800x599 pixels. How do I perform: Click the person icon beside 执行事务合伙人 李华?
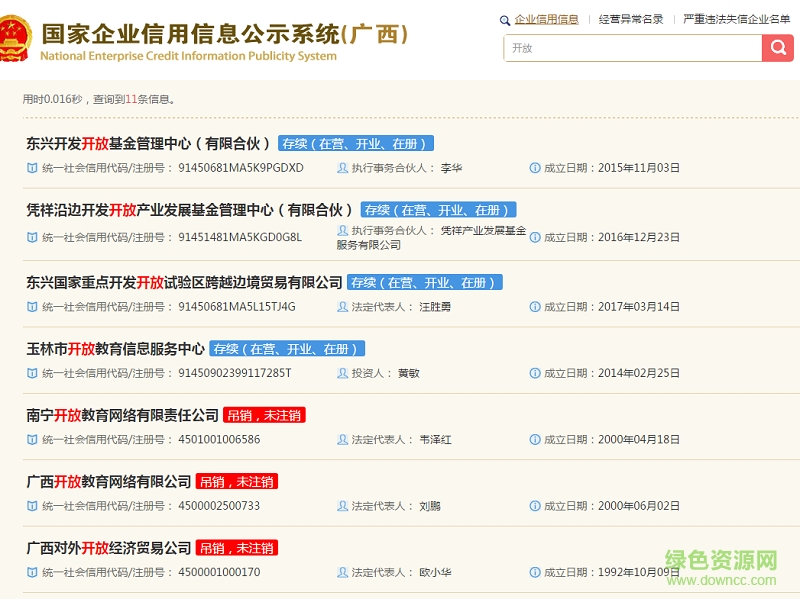coord(342,168)
